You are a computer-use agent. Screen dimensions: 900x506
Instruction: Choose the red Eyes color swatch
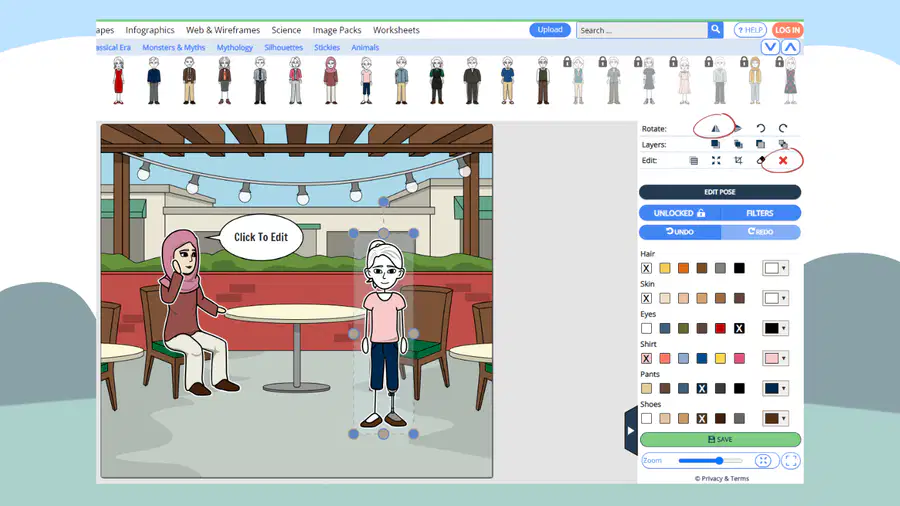click(720, 328)
